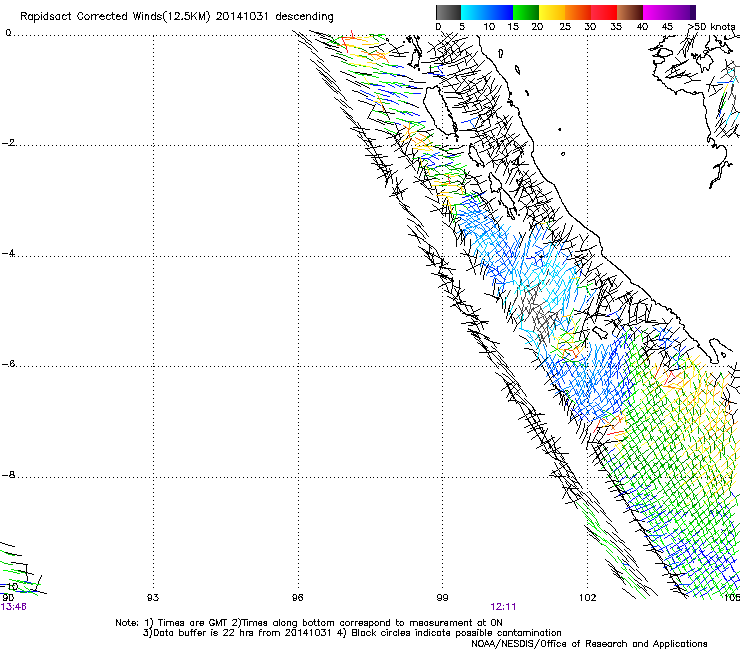Click the note 'Times are GMT'
This screenshot has height=650, width=740.
pyautogui.click(x=193, y=623)
